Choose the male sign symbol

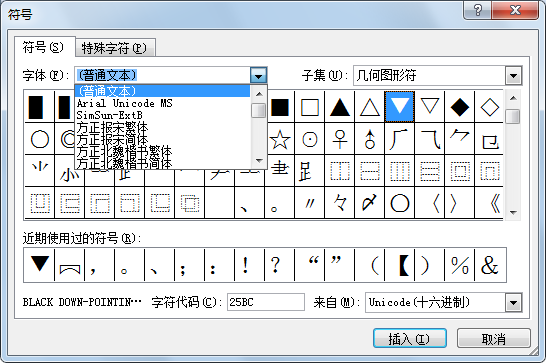click(x=369, y=139)
